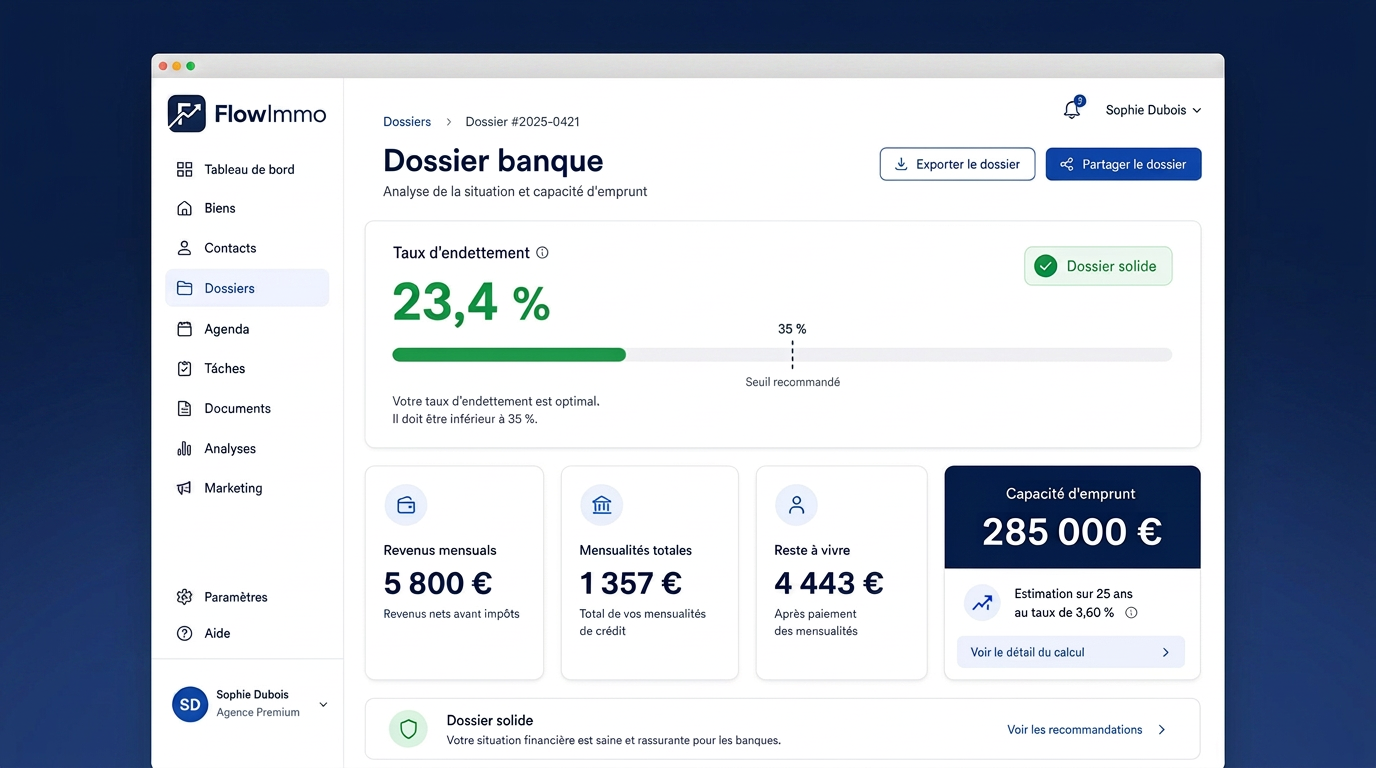
Task: Open the Biens section
Action: (x=247, y=208)
